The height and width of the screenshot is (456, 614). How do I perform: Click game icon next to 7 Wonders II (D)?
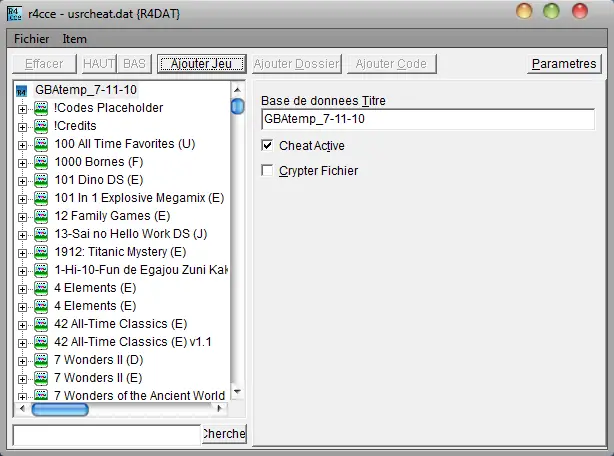[41, 360]
